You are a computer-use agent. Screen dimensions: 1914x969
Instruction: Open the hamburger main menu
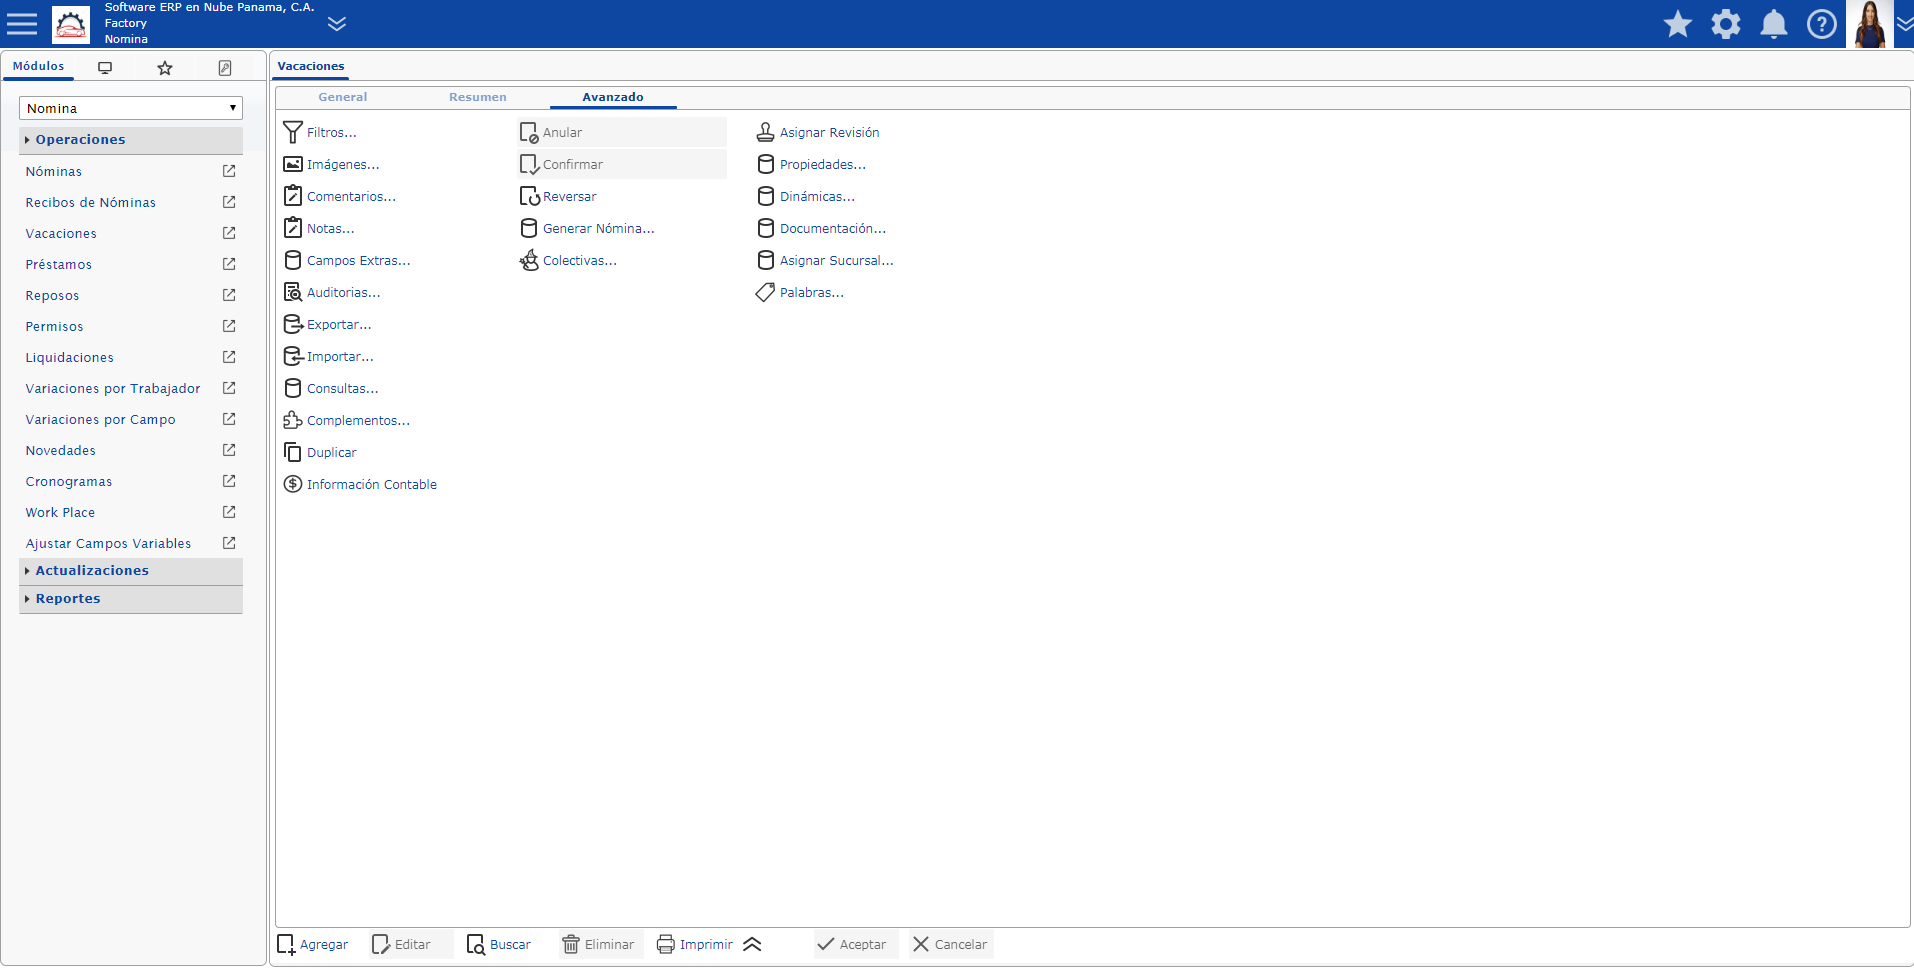pyautogui.click(x=22, y=24)
